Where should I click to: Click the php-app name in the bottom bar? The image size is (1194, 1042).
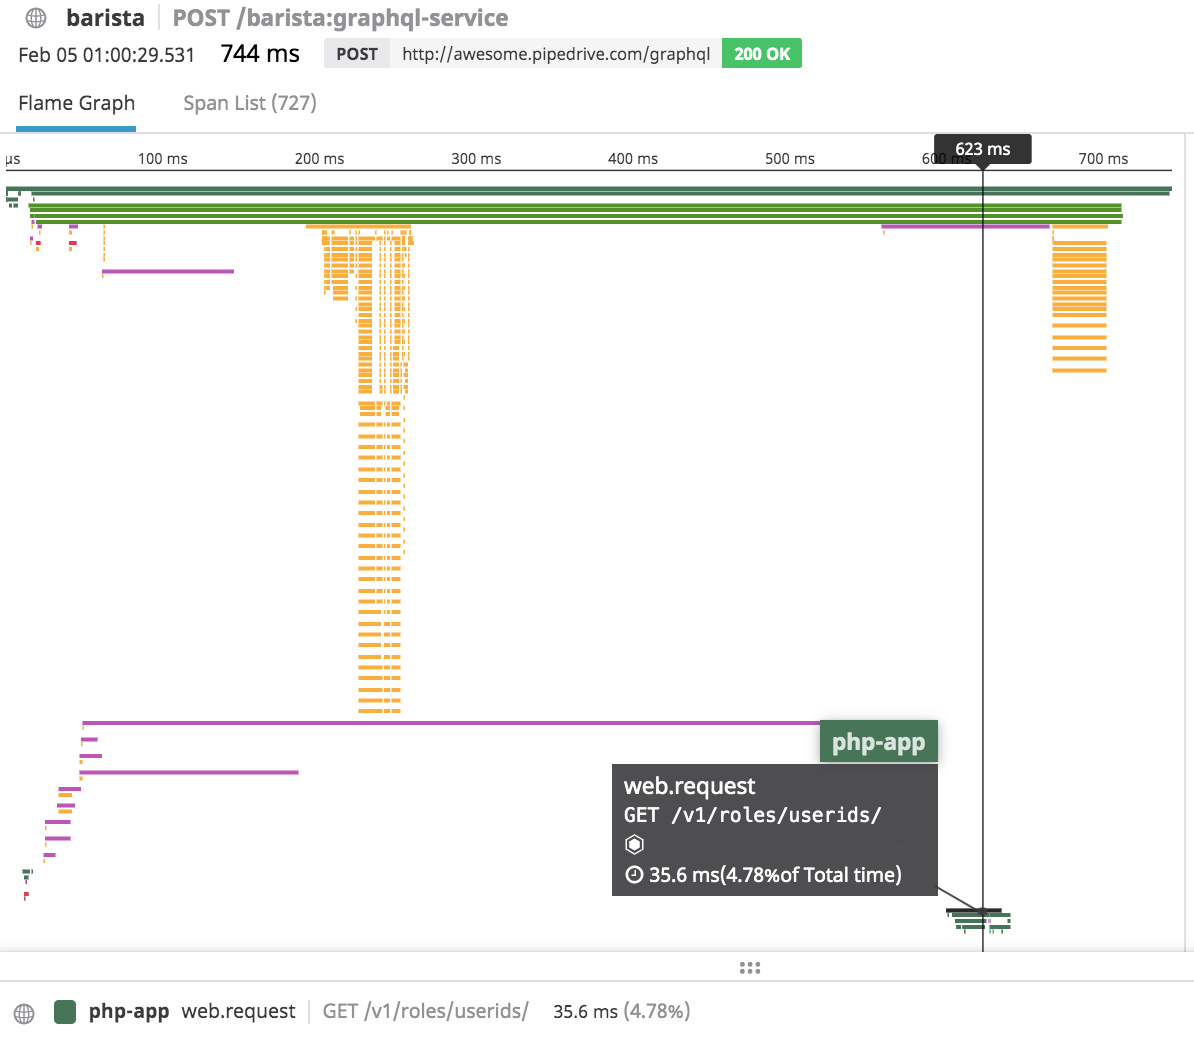[x=129, y=1012]
